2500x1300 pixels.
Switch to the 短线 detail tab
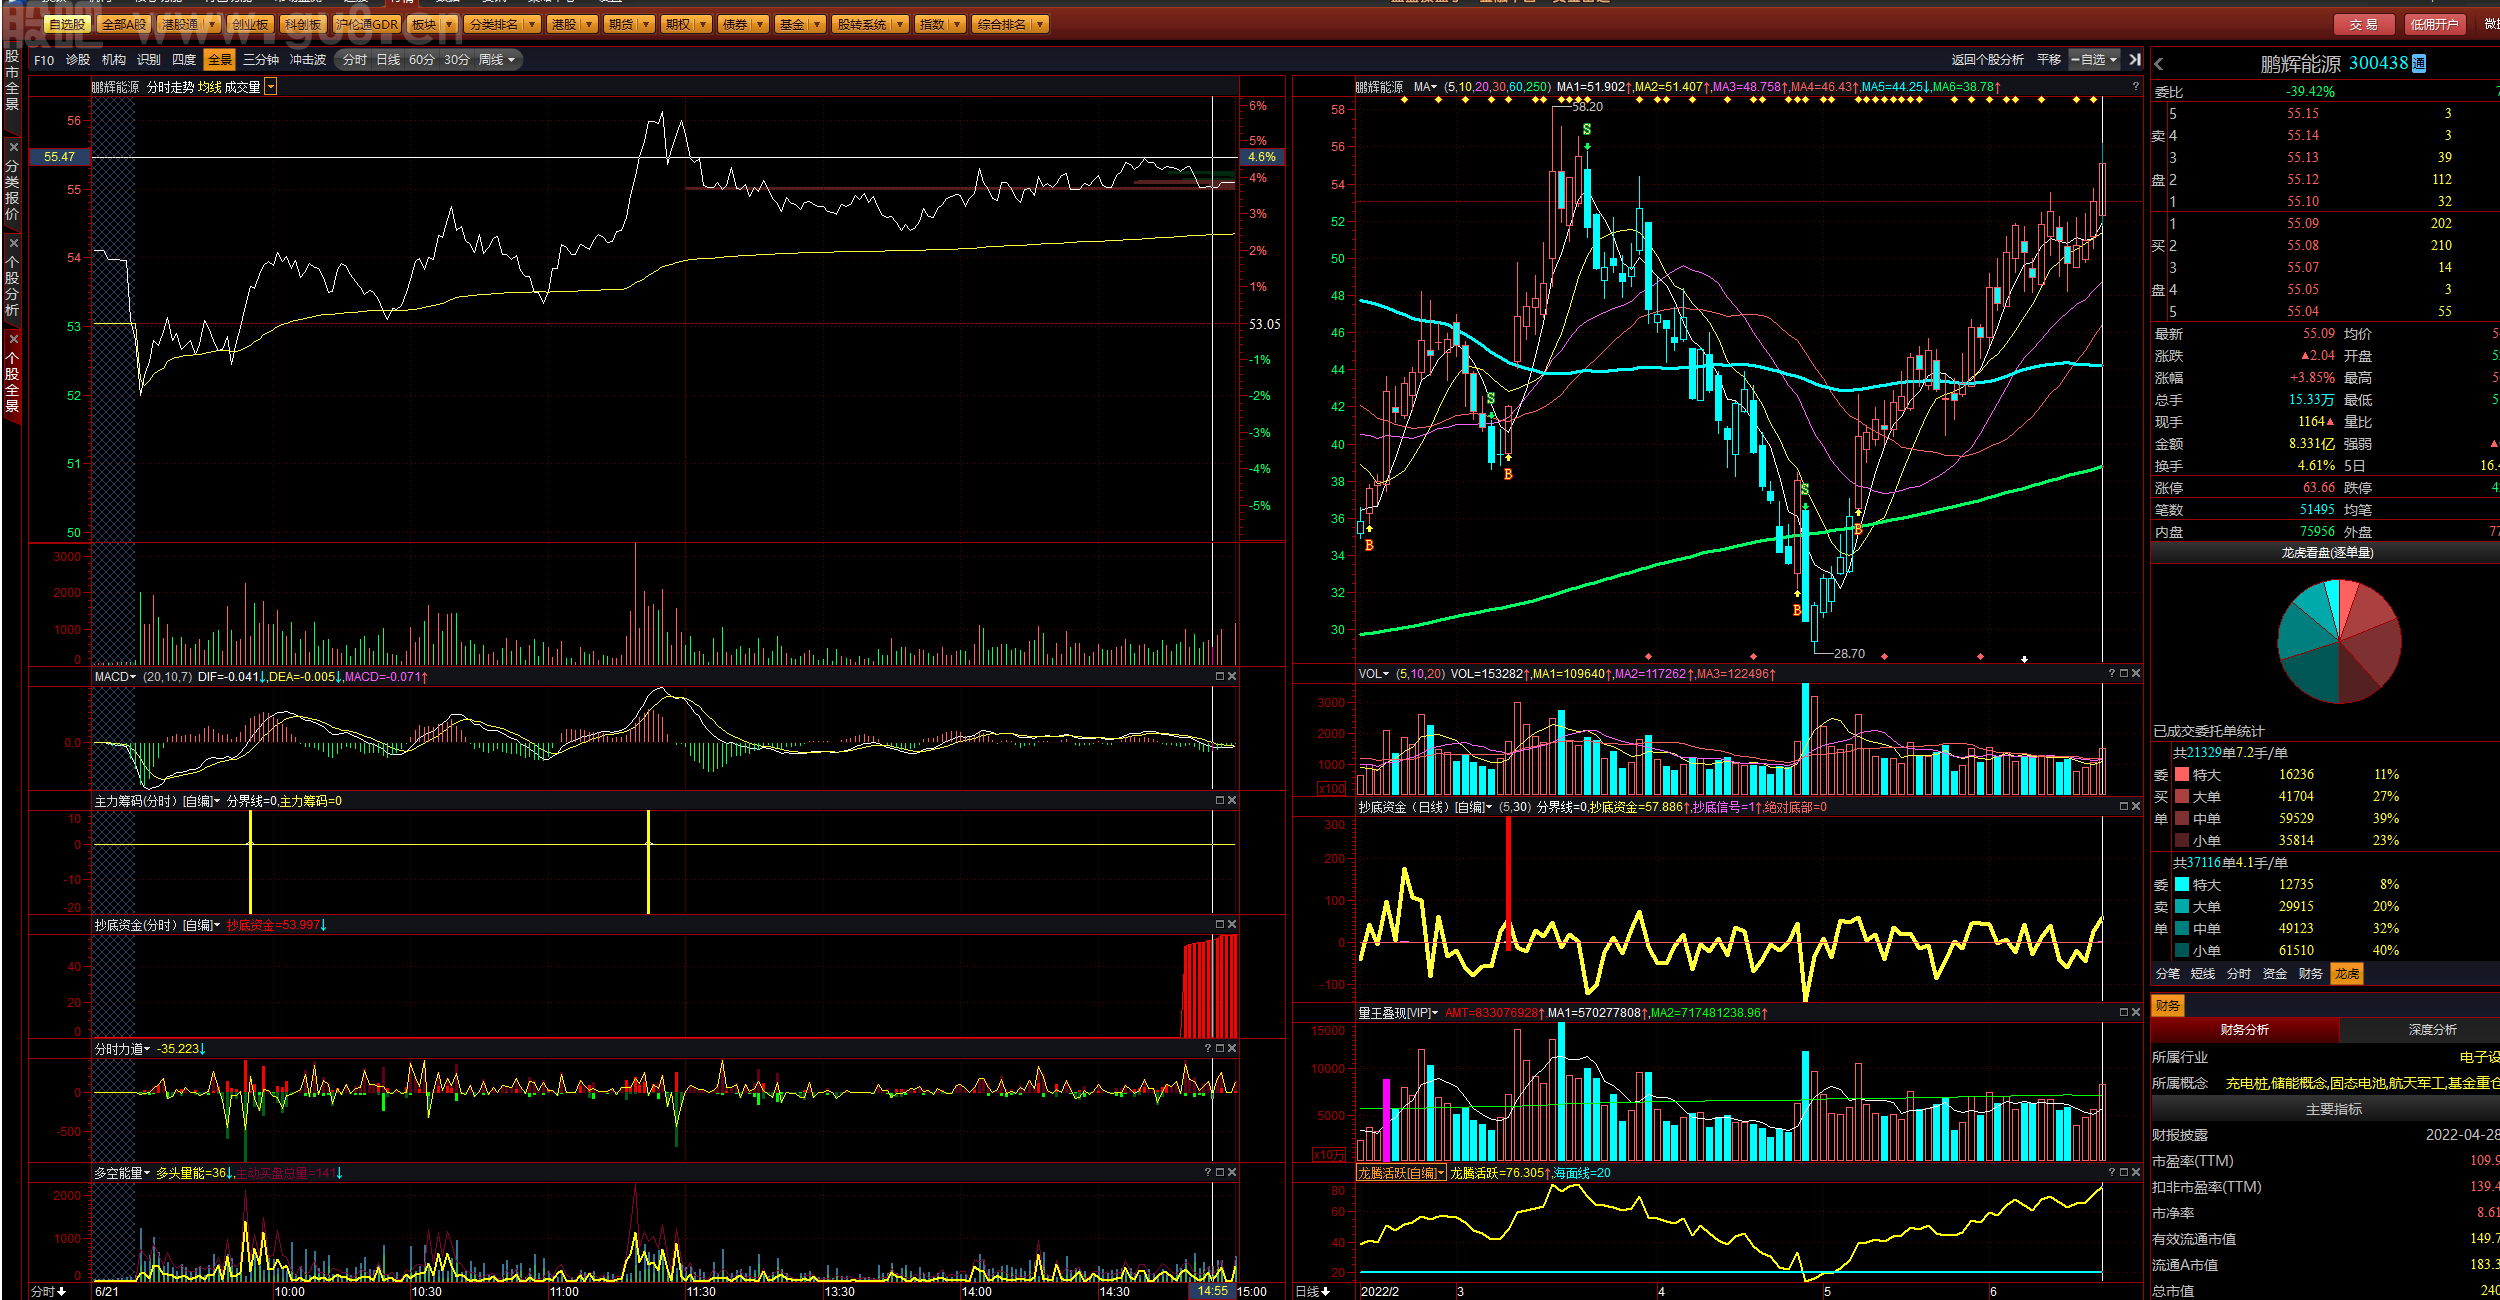2203,973
